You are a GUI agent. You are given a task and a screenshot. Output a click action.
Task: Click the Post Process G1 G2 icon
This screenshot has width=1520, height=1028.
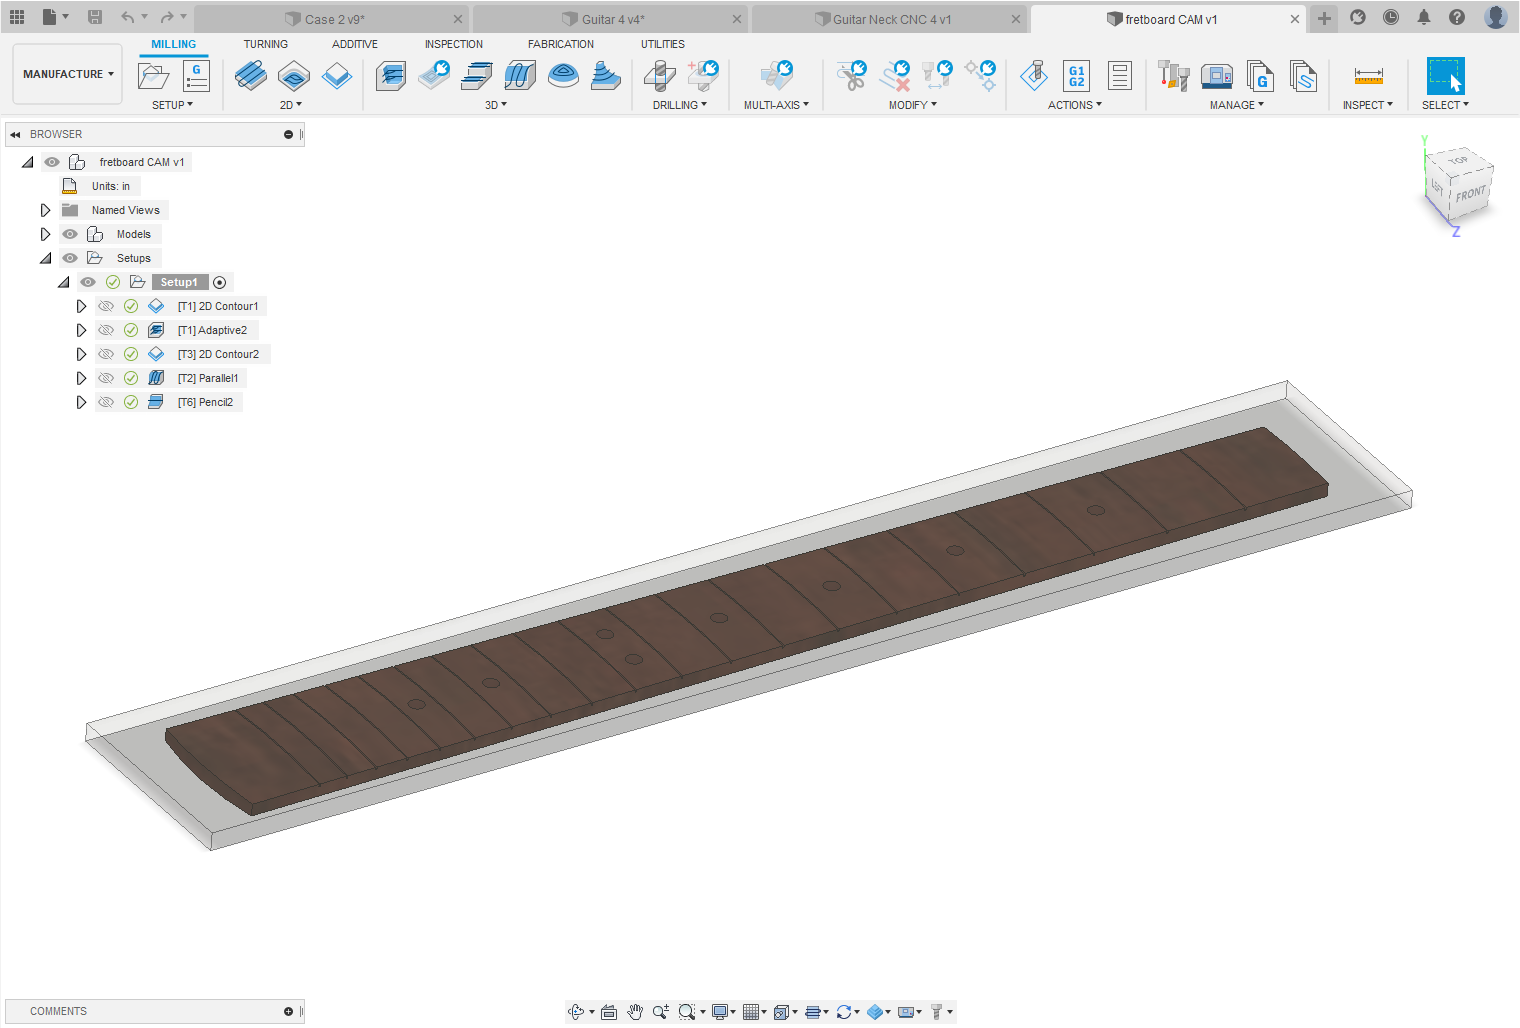click(1076, 76)
